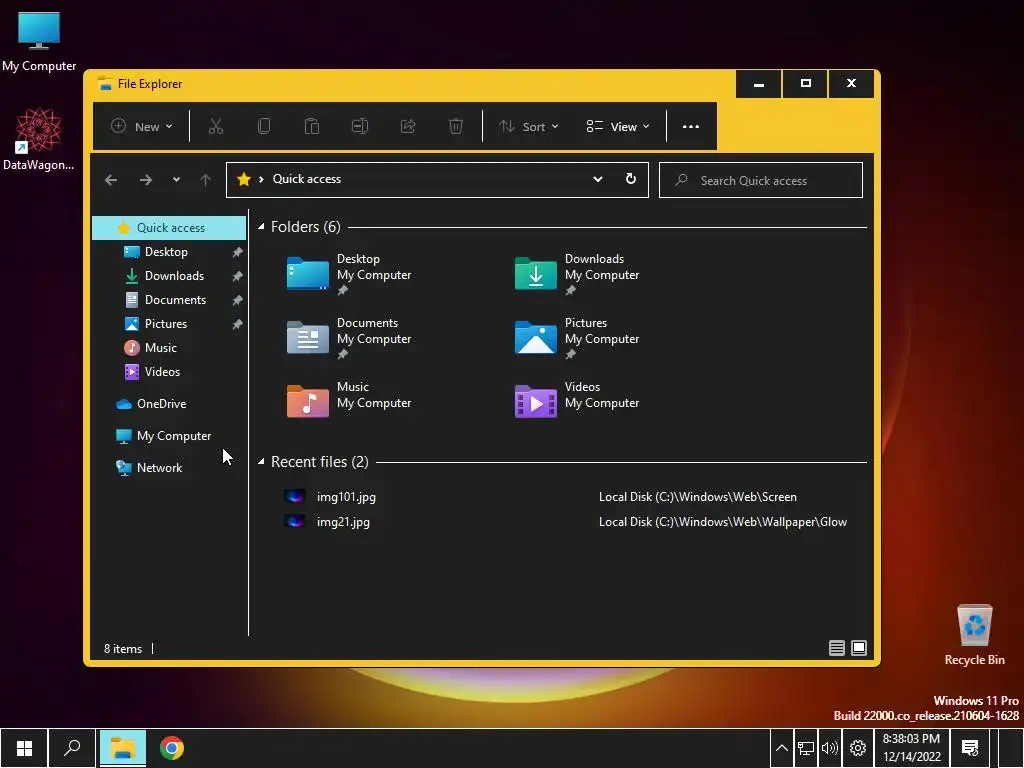Viewport: 1024px width, 768px height.
Task: Click the path ending in Wallpaper\Glow
Action: 723,522
